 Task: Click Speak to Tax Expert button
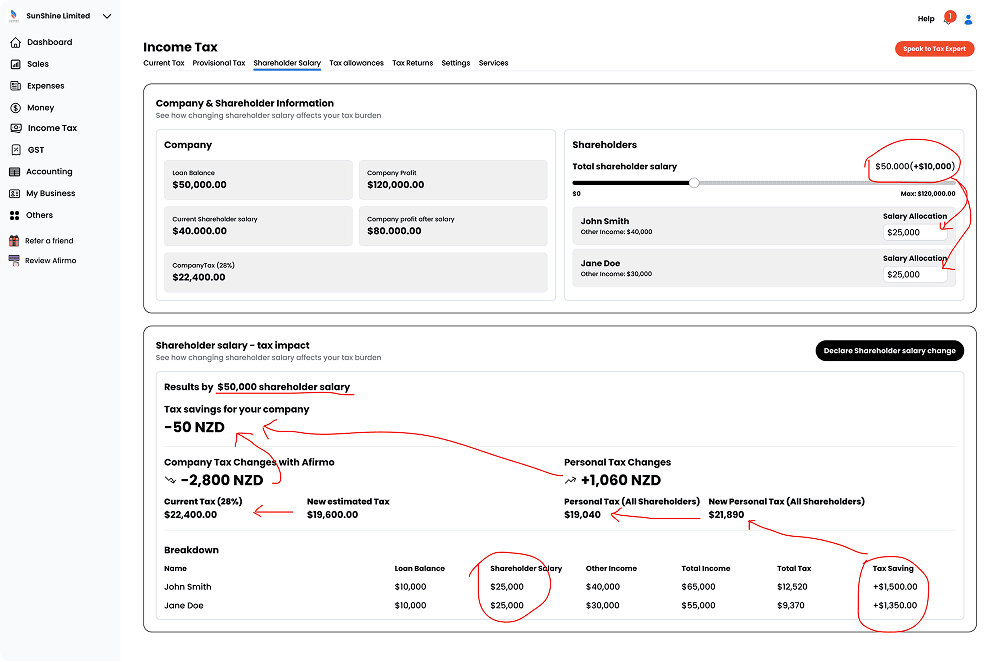934,49
